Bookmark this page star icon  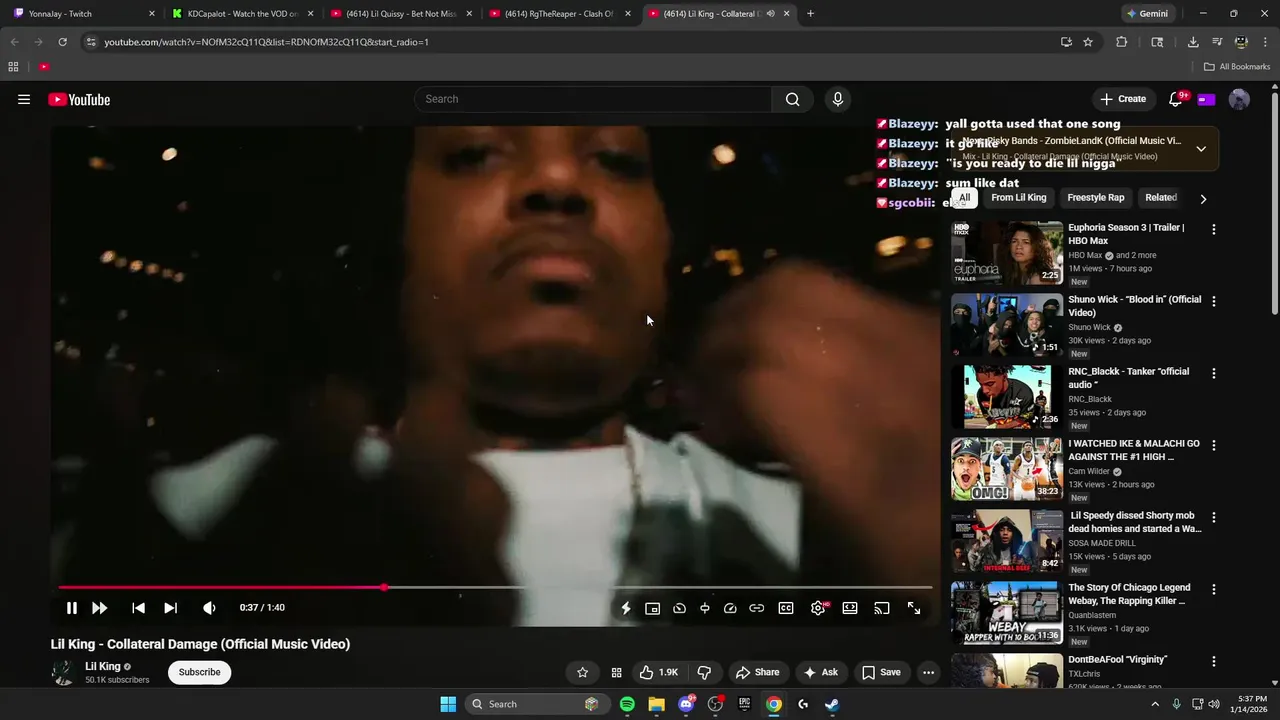1088,42
